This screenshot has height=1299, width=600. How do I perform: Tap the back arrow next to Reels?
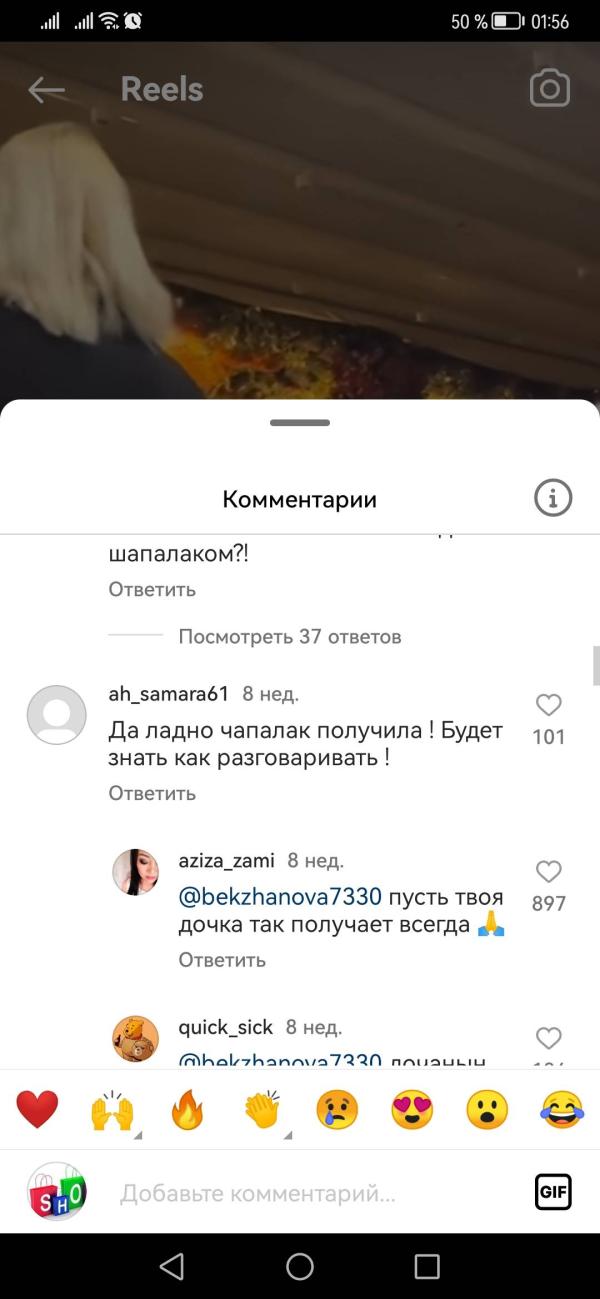(x=46, y=90)
